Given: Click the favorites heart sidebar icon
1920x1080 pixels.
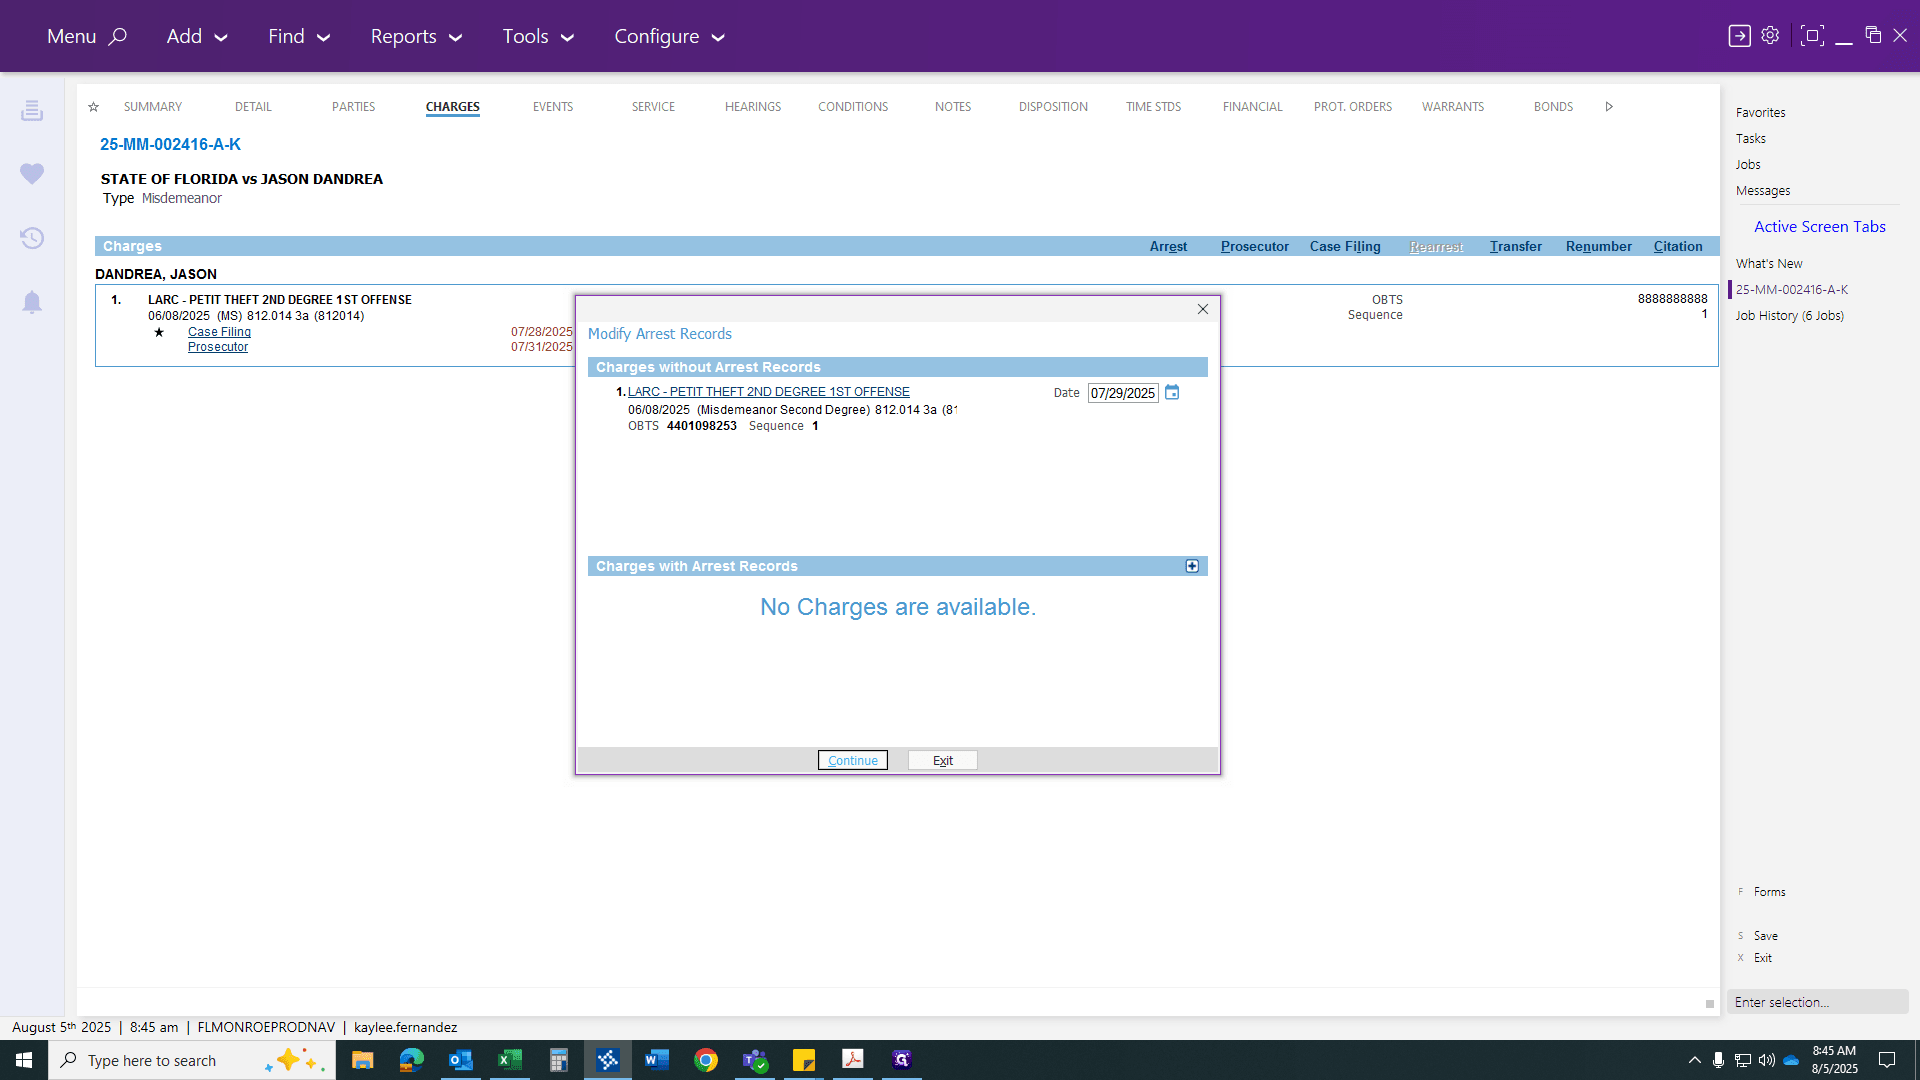Looking at the screenshot, I should pos(32,174).
